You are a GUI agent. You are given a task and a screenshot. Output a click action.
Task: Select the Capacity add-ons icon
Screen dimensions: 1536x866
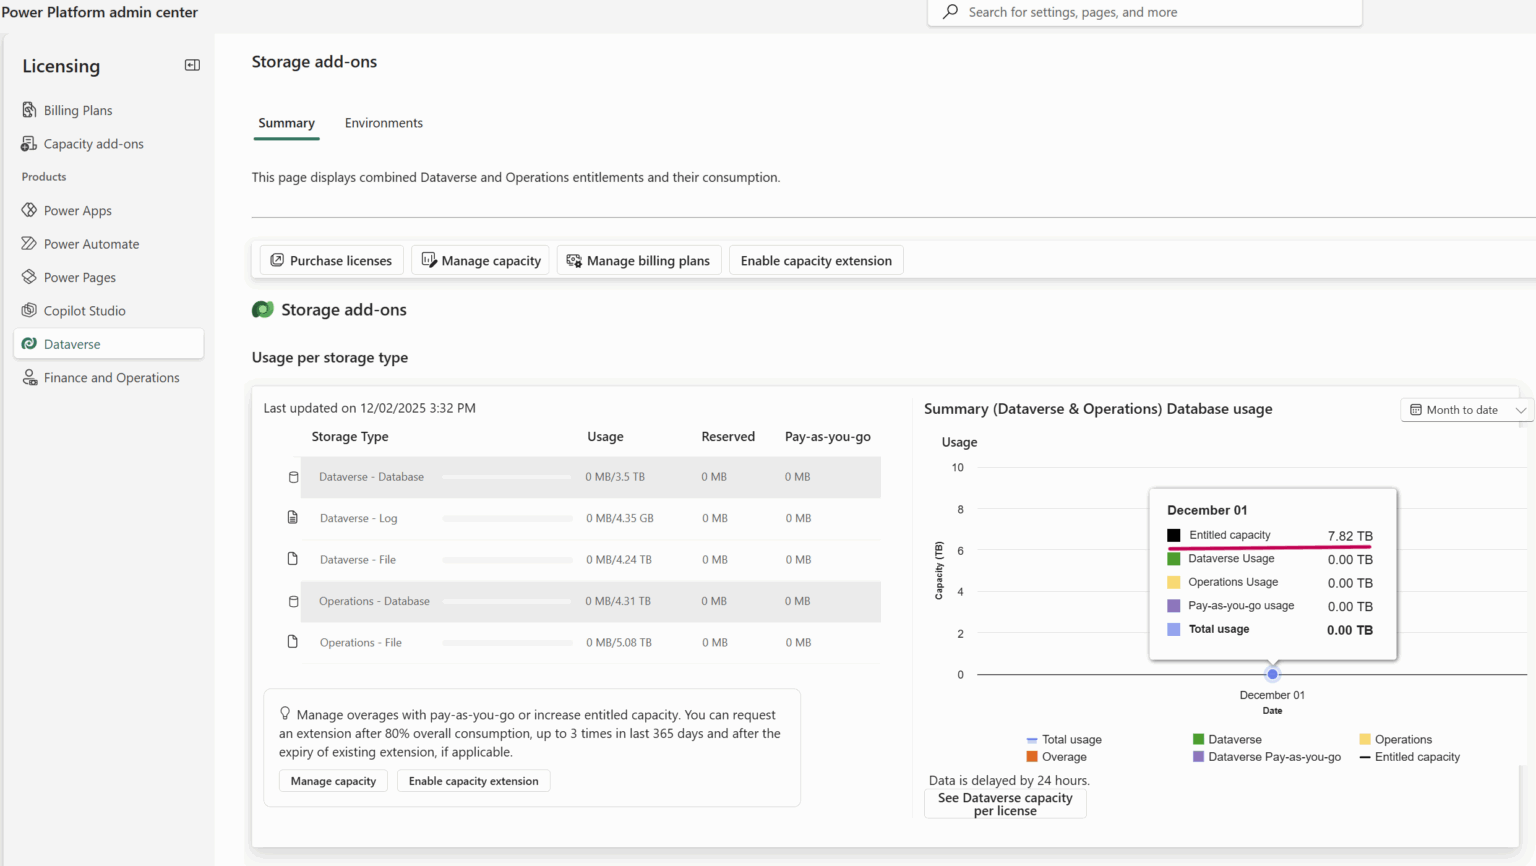(x=29, y=143)
